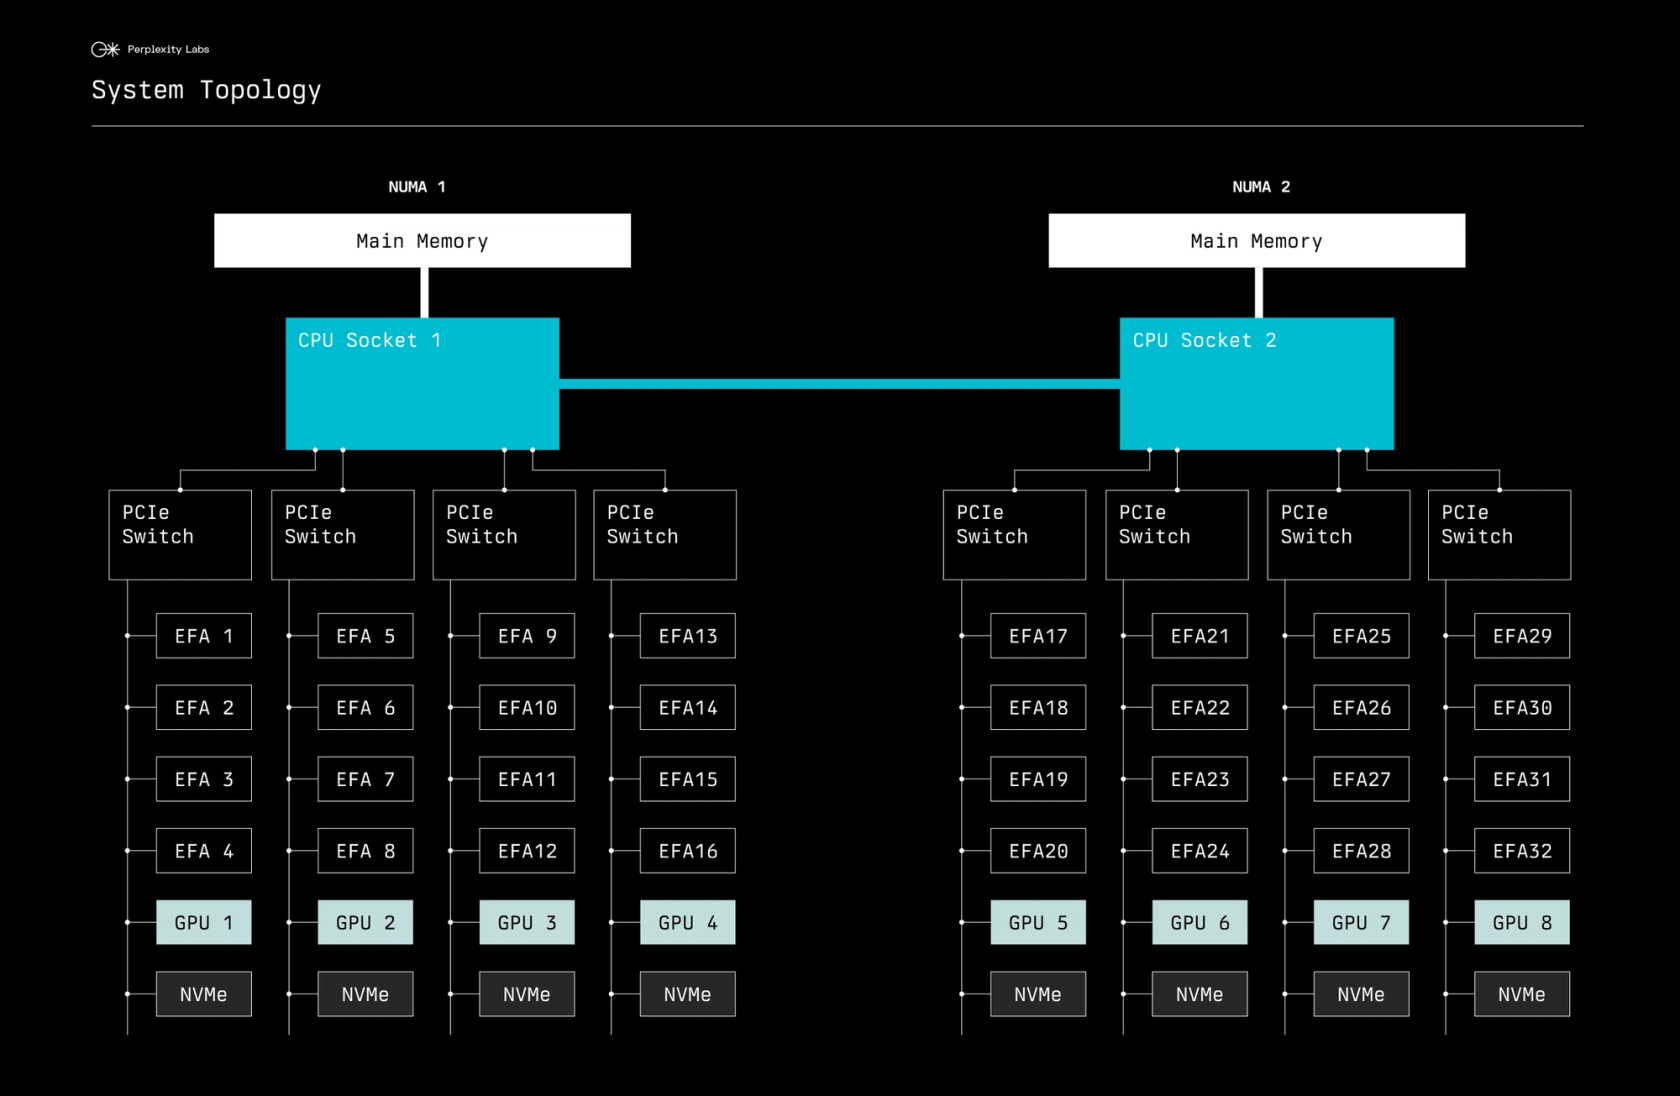Select the CPU Socket 2 block
Image resolution: width=1680 pixels, height=1096 pixels.
click(x=1256, y=383)
